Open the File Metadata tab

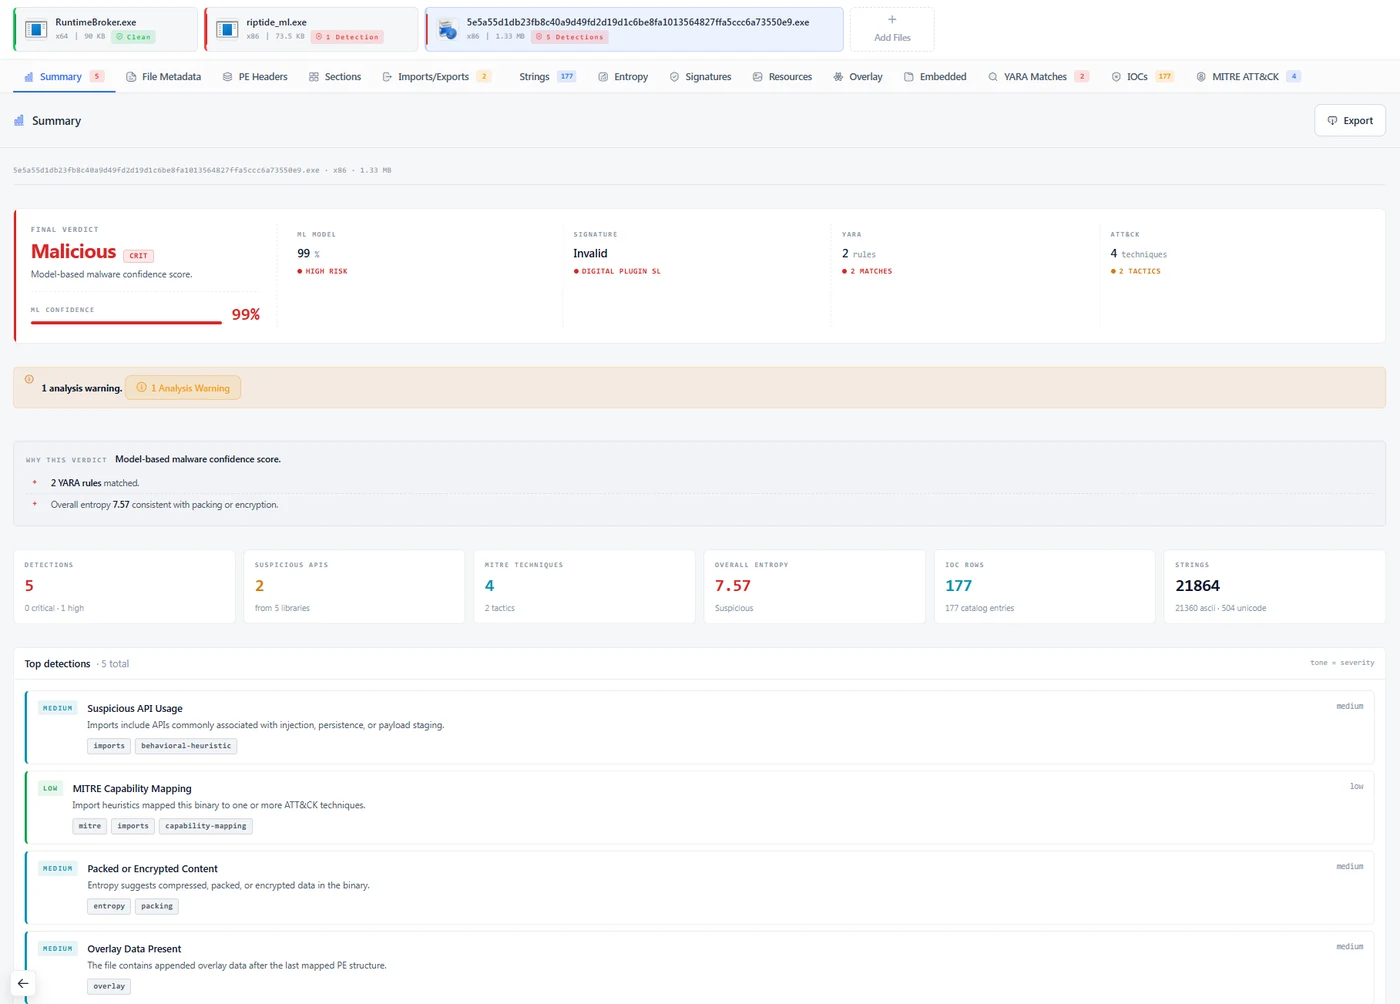pyautogui.click(x=163, y=76)
